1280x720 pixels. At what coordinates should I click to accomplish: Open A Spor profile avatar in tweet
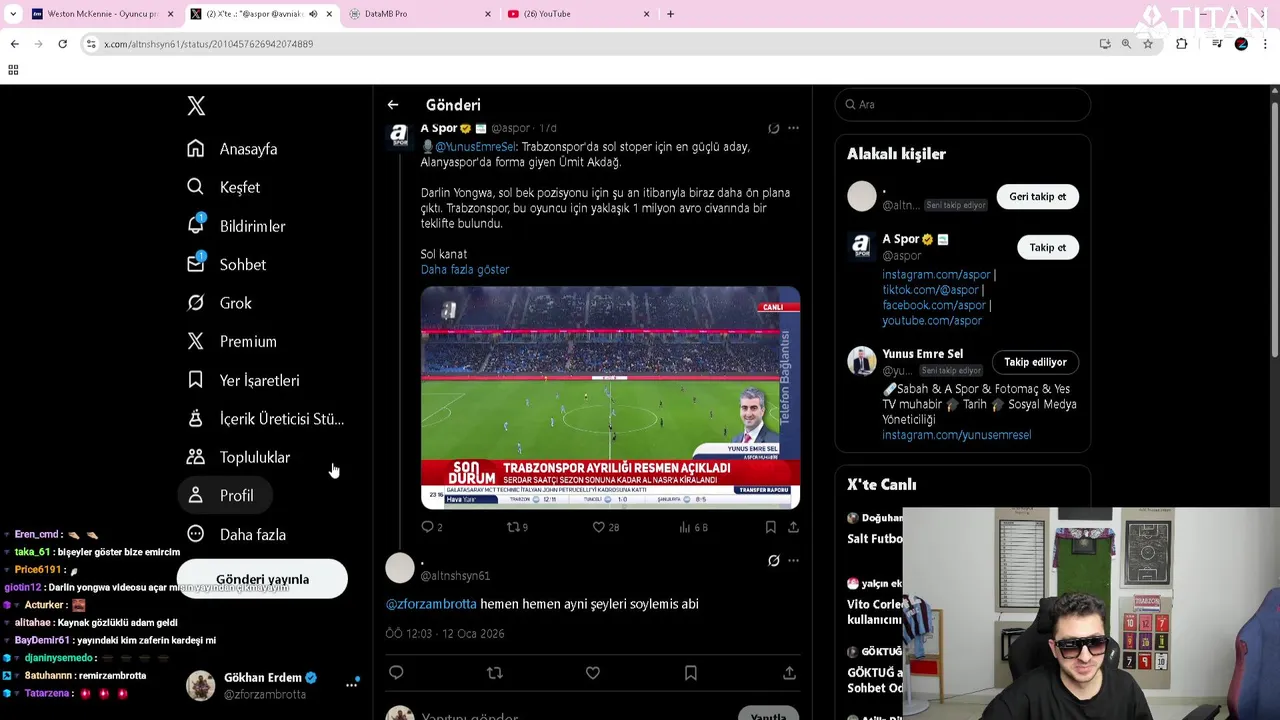point(400,135)
